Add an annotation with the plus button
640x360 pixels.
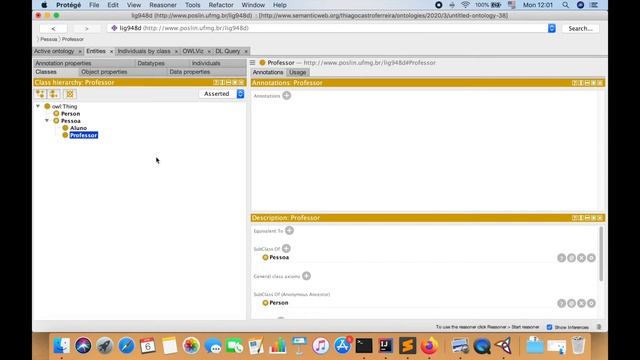pos(287,96)
